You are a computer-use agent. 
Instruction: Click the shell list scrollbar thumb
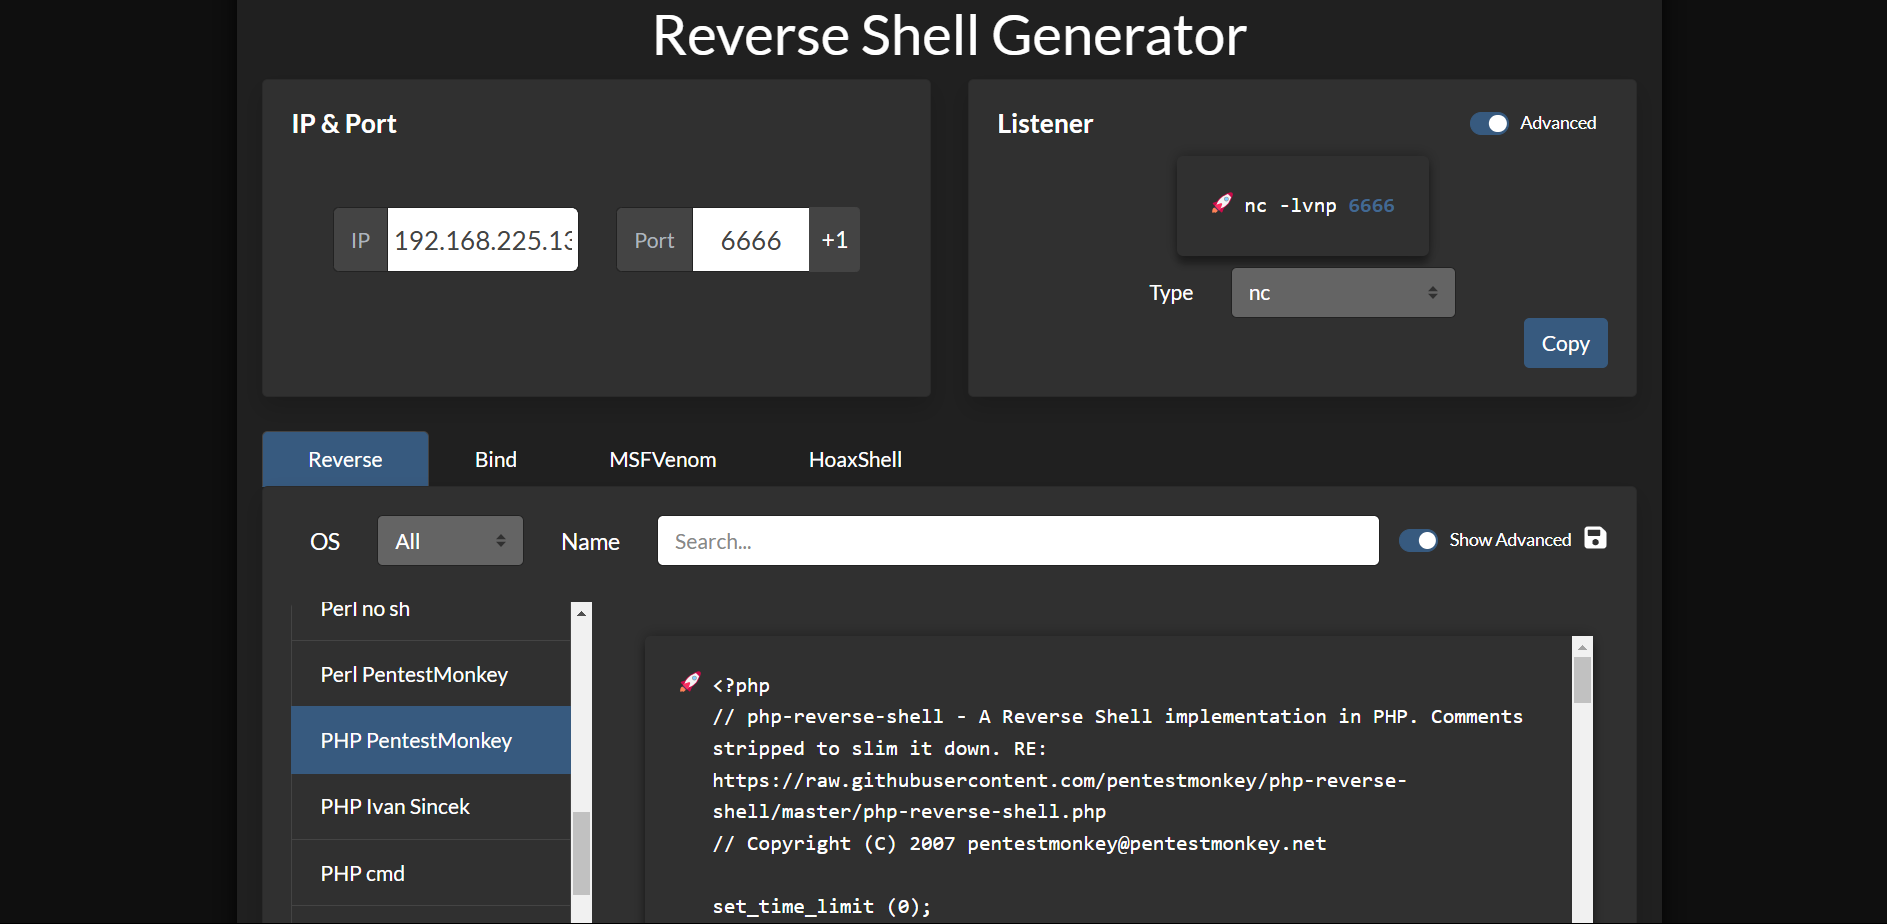click(581, 853)
